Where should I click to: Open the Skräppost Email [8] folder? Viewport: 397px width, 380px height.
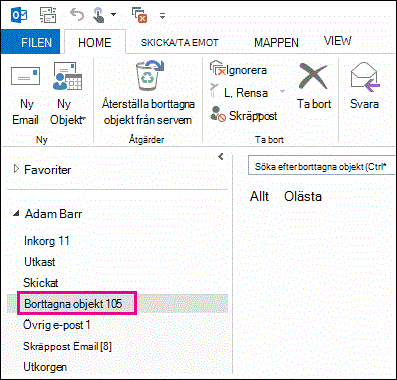click(67, 346)
